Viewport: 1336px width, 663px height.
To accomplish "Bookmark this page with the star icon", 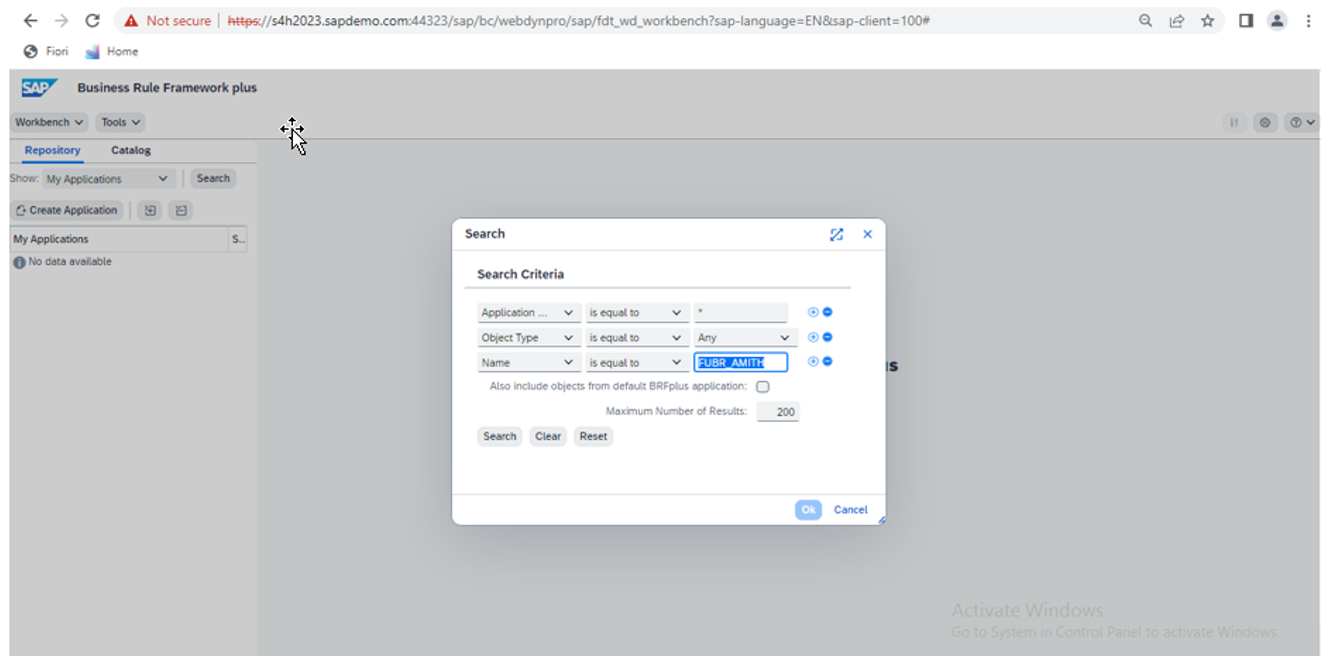I will [x=1207, y=21].
